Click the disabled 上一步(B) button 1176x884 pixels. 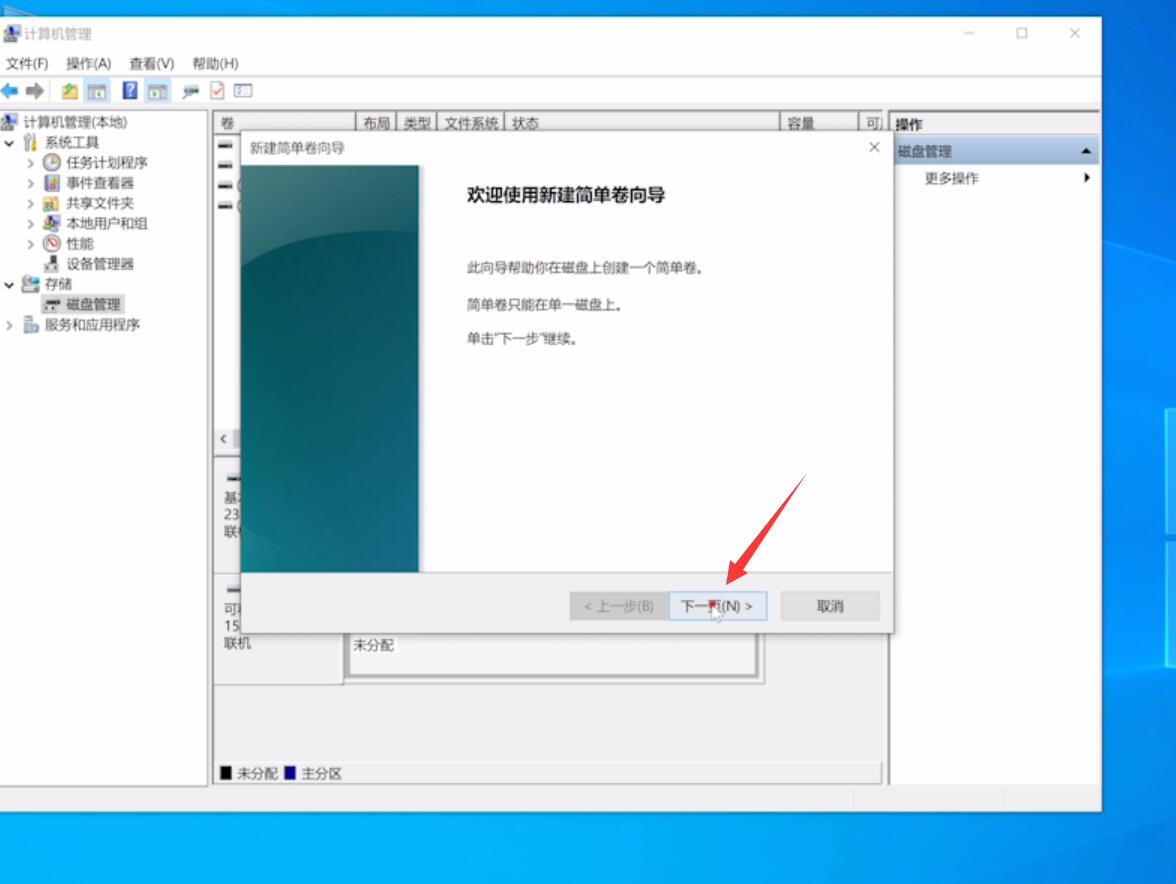pos(619,606)
